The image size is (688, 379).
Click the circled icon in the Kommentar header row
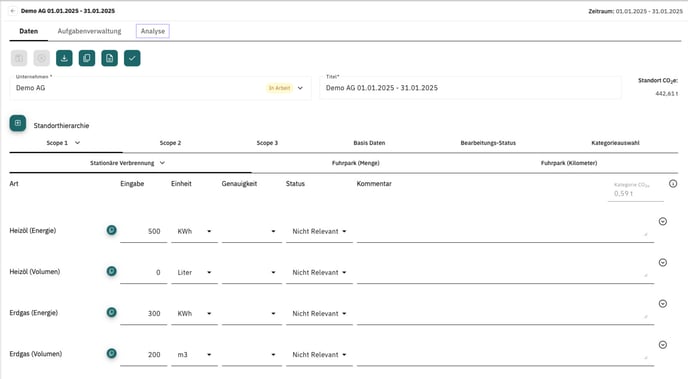tap(673, 183)
